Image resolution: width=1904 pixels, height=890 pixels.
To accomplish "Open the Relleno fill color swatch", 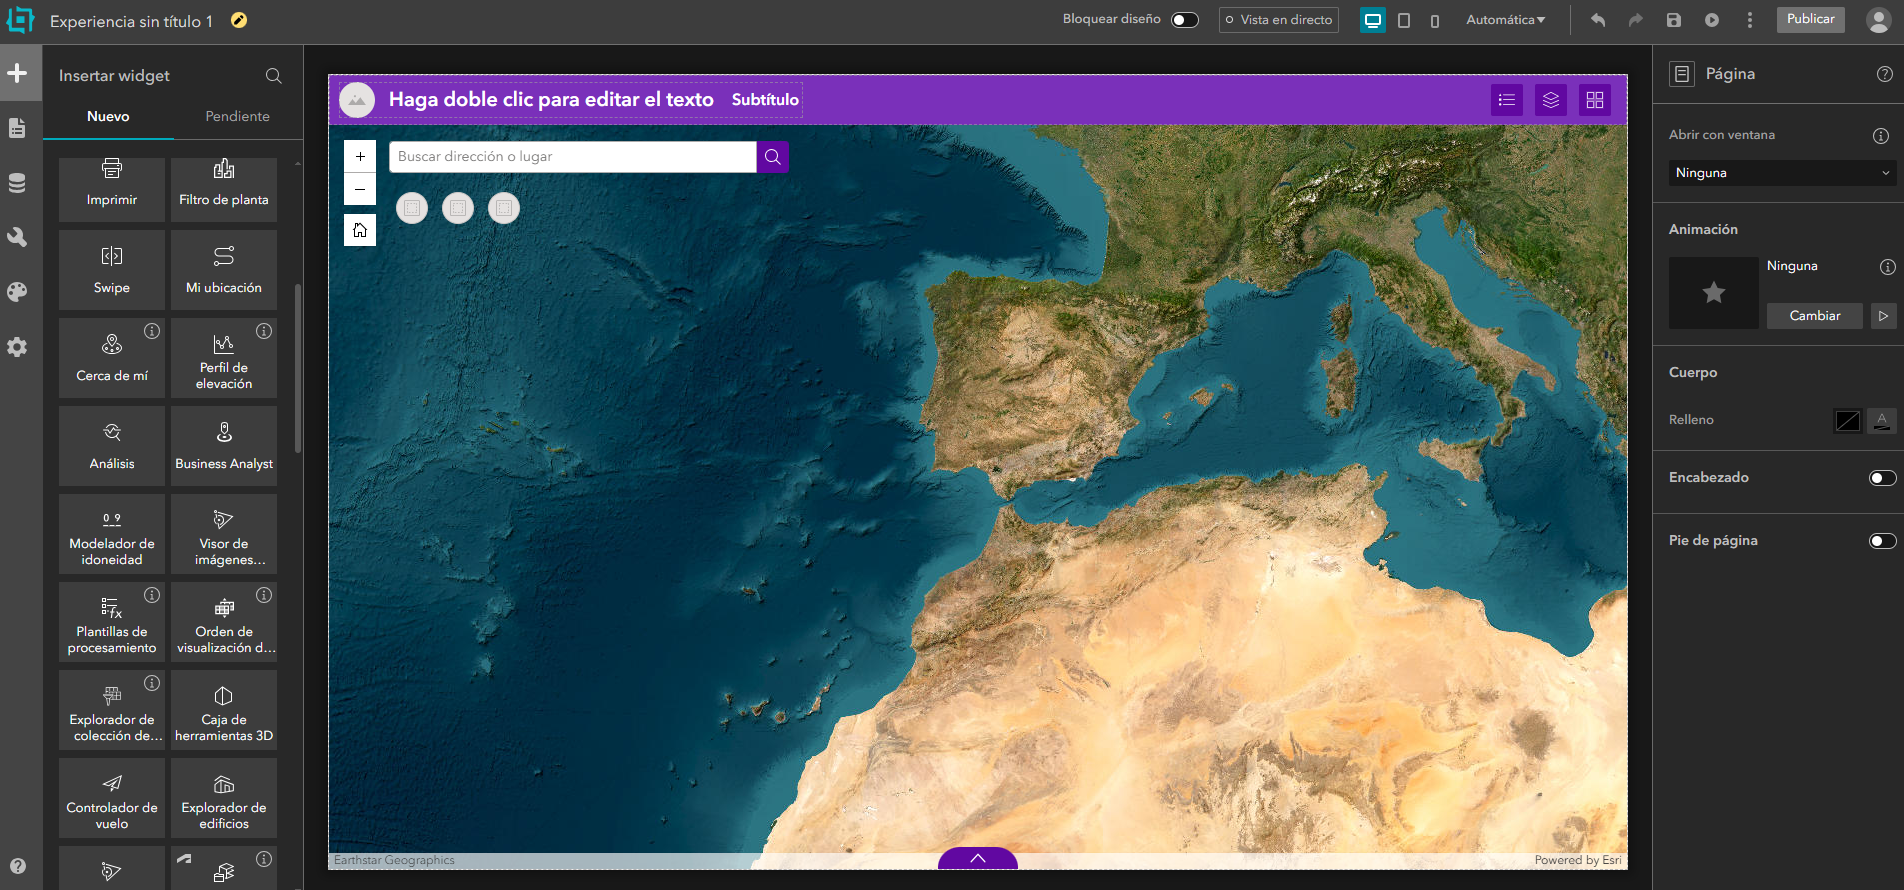I will click(1847, 421).
